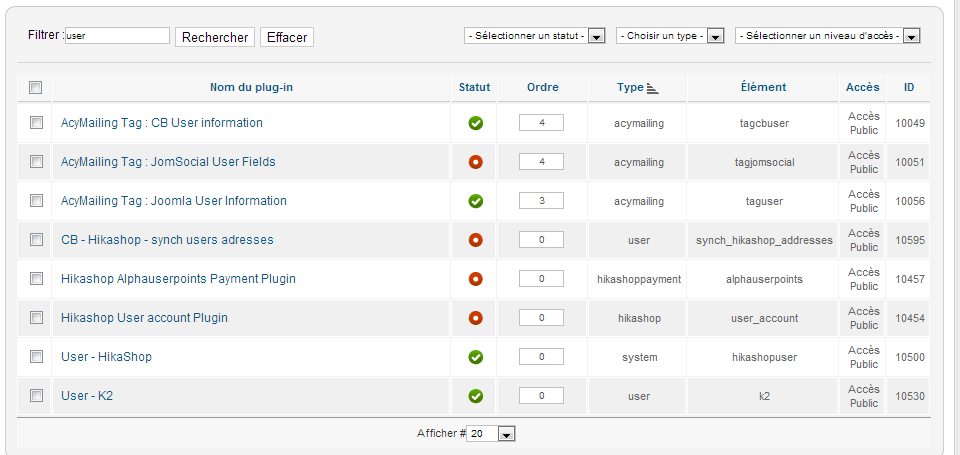960x455 pixels.
Task: Open the Afficher # pagination limit dropdown
Action: coord(492,434)
